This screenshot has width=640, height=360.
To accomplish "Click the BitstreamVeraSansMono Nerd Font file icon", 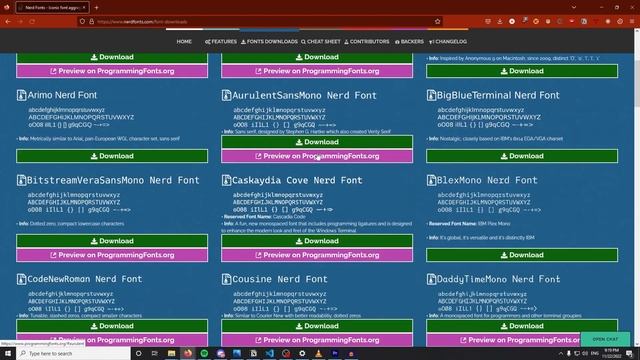I will (21, 180).
